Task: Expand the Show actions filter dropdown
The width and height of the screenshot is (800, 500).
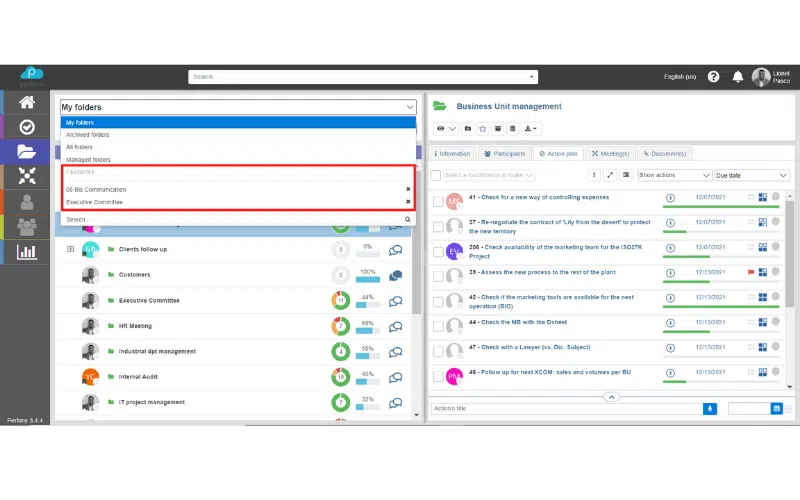Action: pos(673,175)
